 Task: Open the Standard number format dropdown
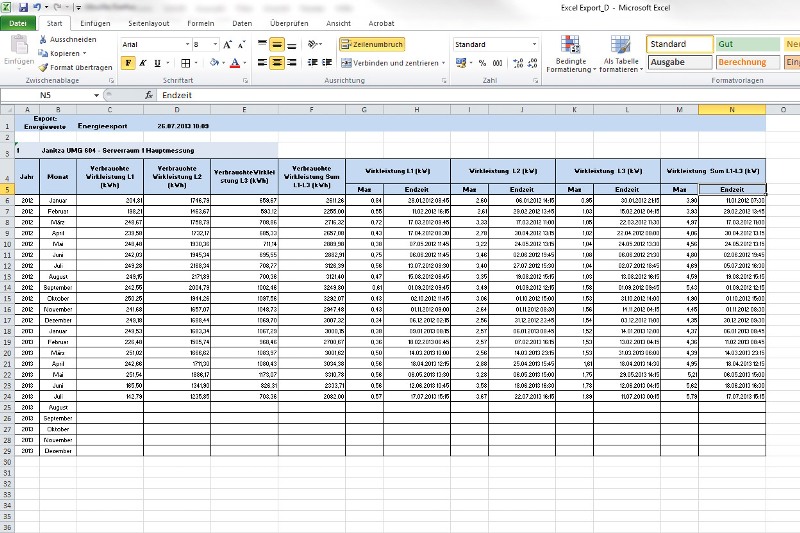click(534, 44)
